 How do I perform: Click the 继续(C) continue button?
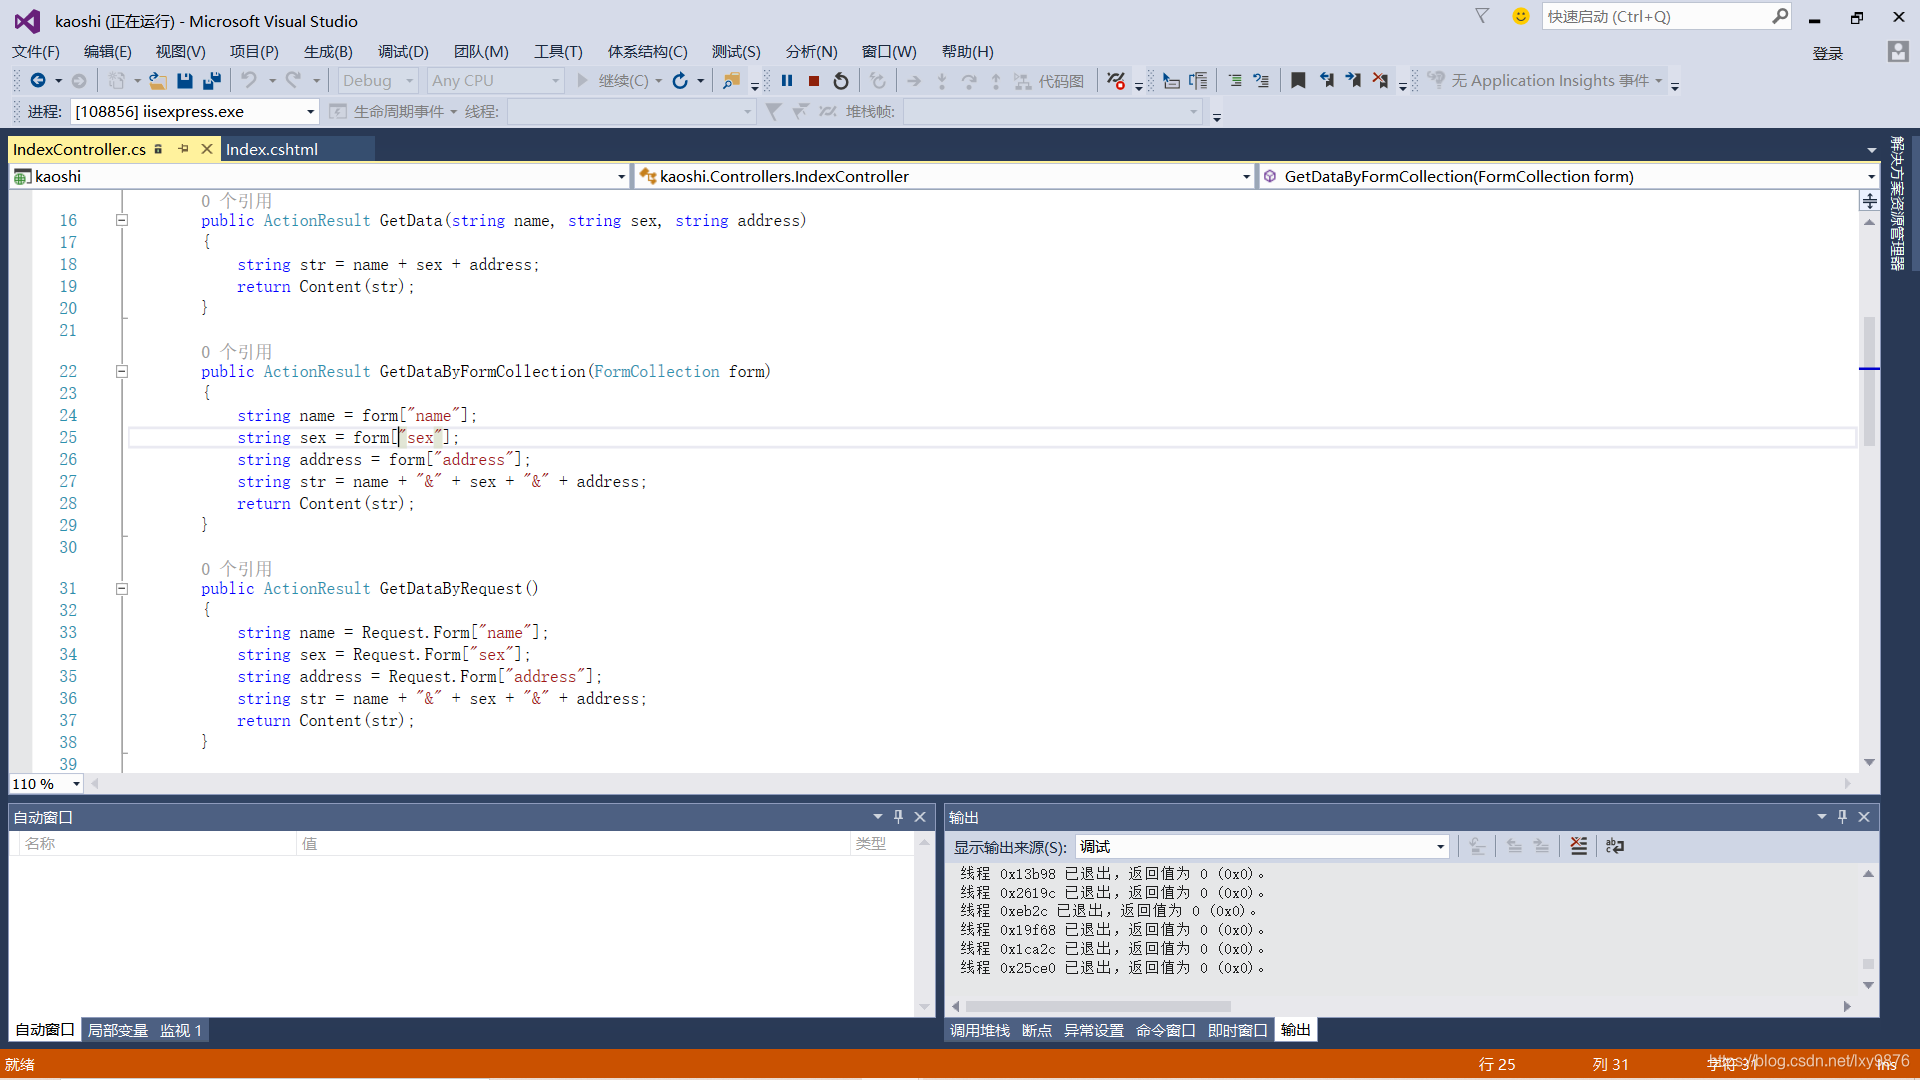(613, 81)
